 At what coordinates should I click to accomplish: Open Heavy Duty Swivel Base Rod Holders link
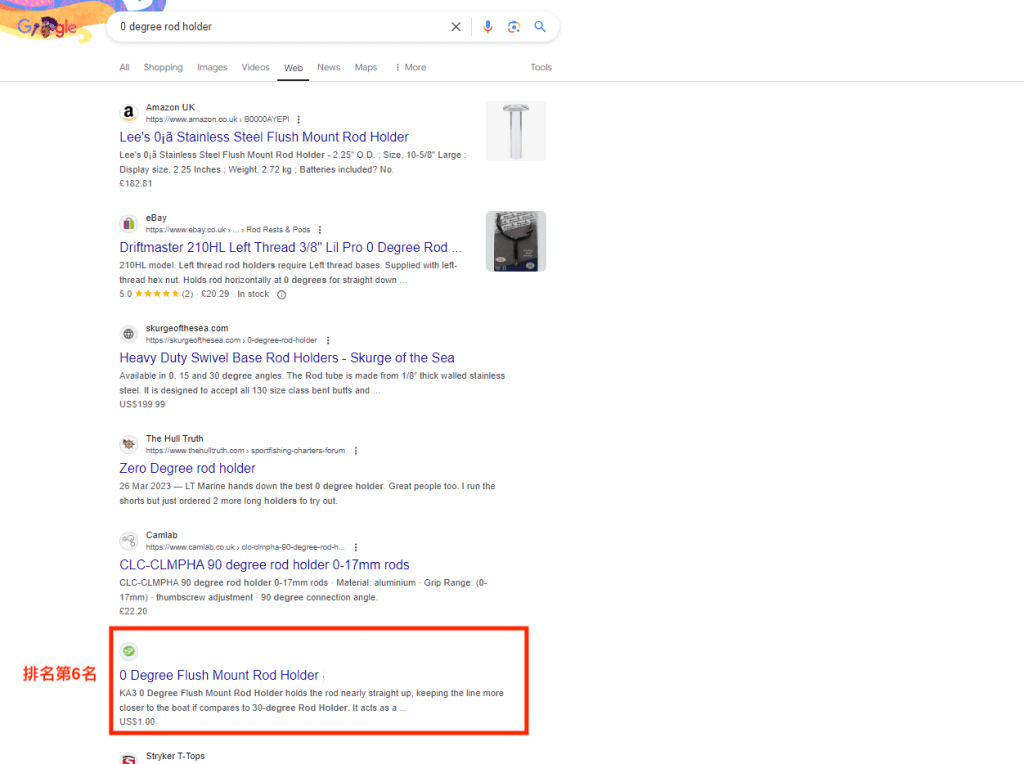click(x=287, y=358)
